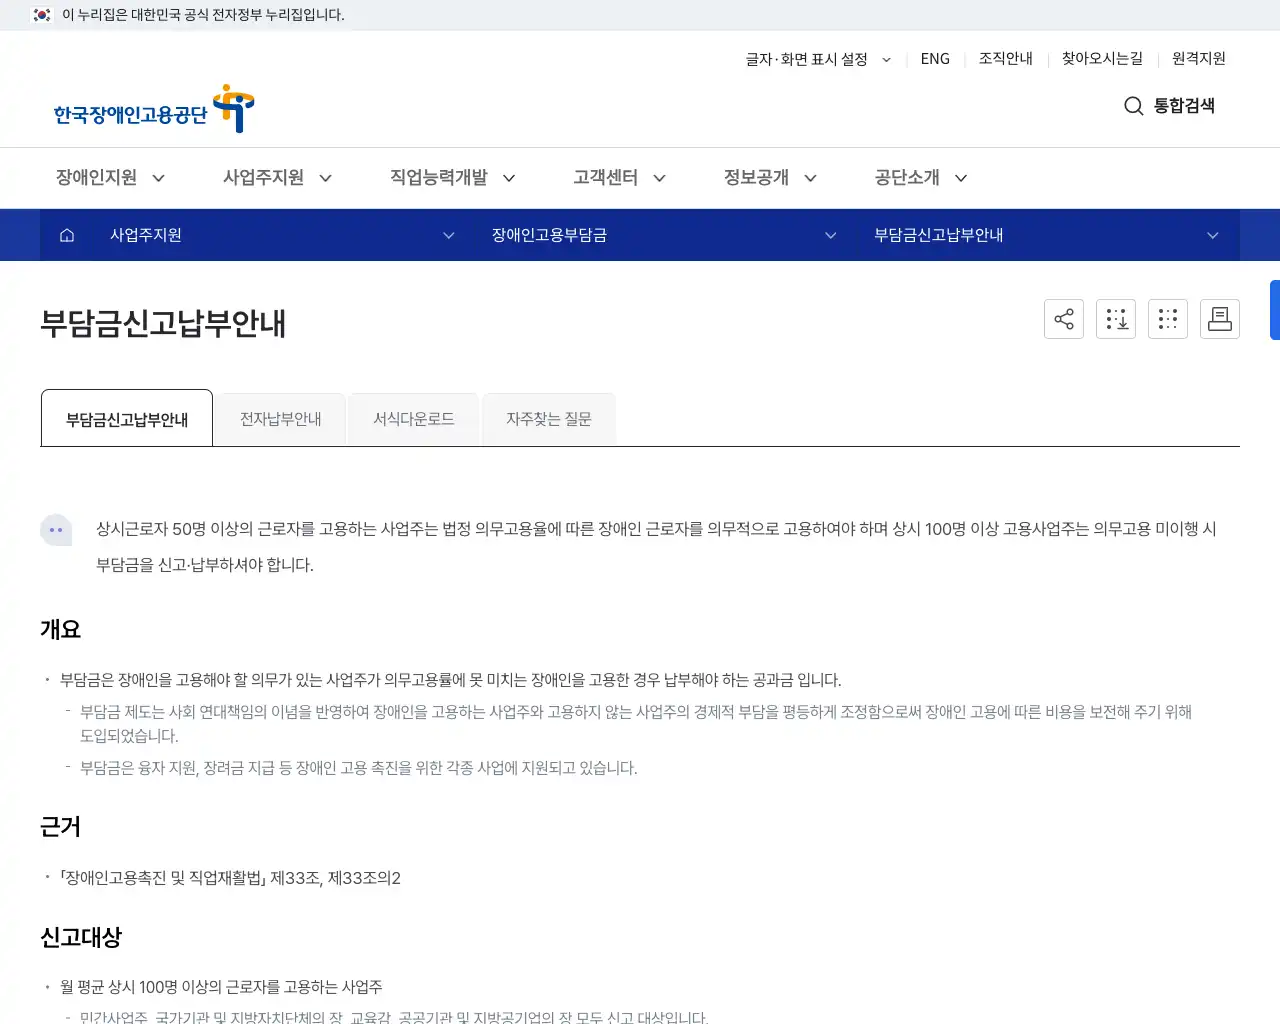1280x1024 pixels.
Task: Switch to the 전자납부안내 tab
Action: pos(280,418)
